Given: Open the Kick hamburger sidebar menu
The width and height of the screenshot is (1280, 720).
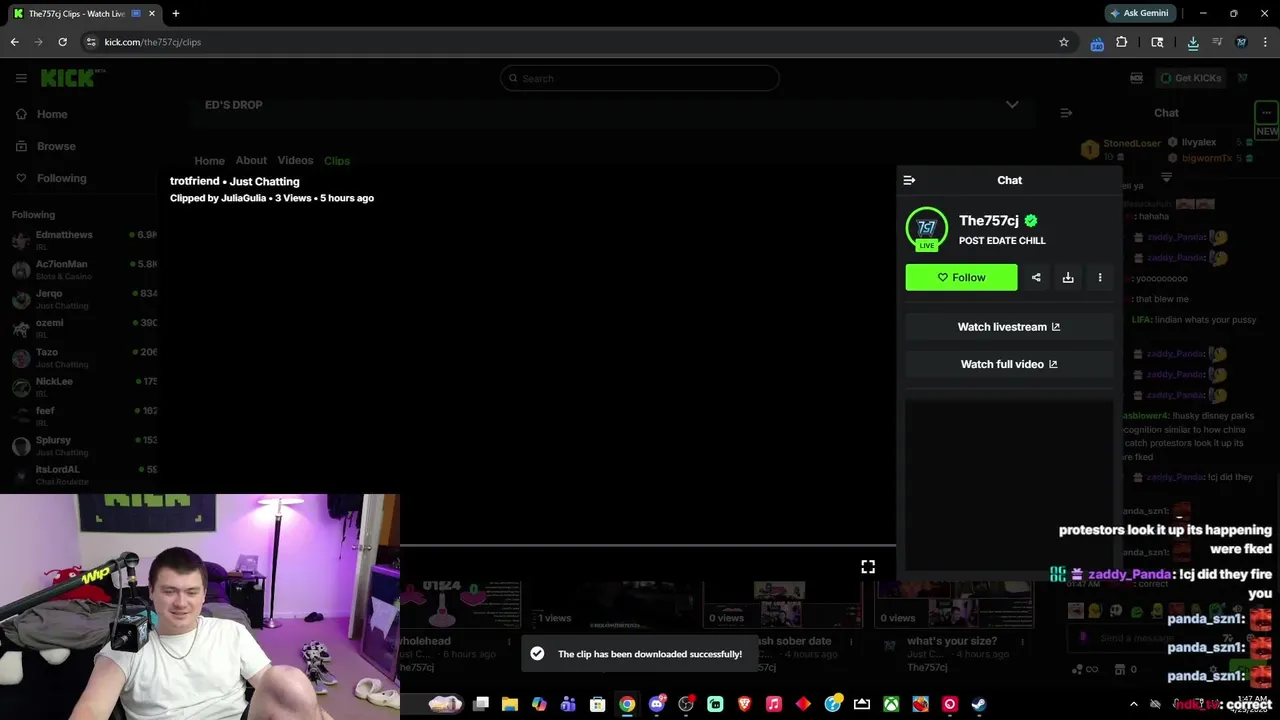Looking at the screenshot, I should tap(21, 78).
